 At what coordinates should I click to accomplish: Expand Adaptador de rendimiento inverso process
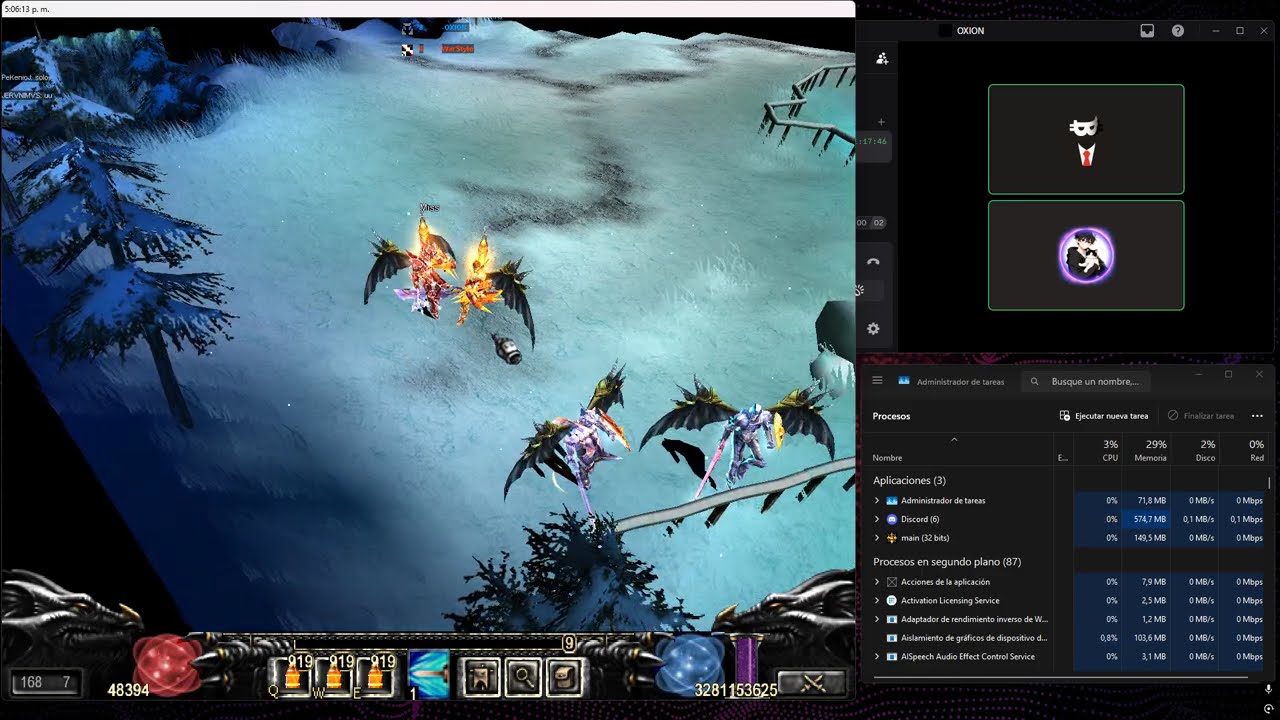[x=877, y=619]
